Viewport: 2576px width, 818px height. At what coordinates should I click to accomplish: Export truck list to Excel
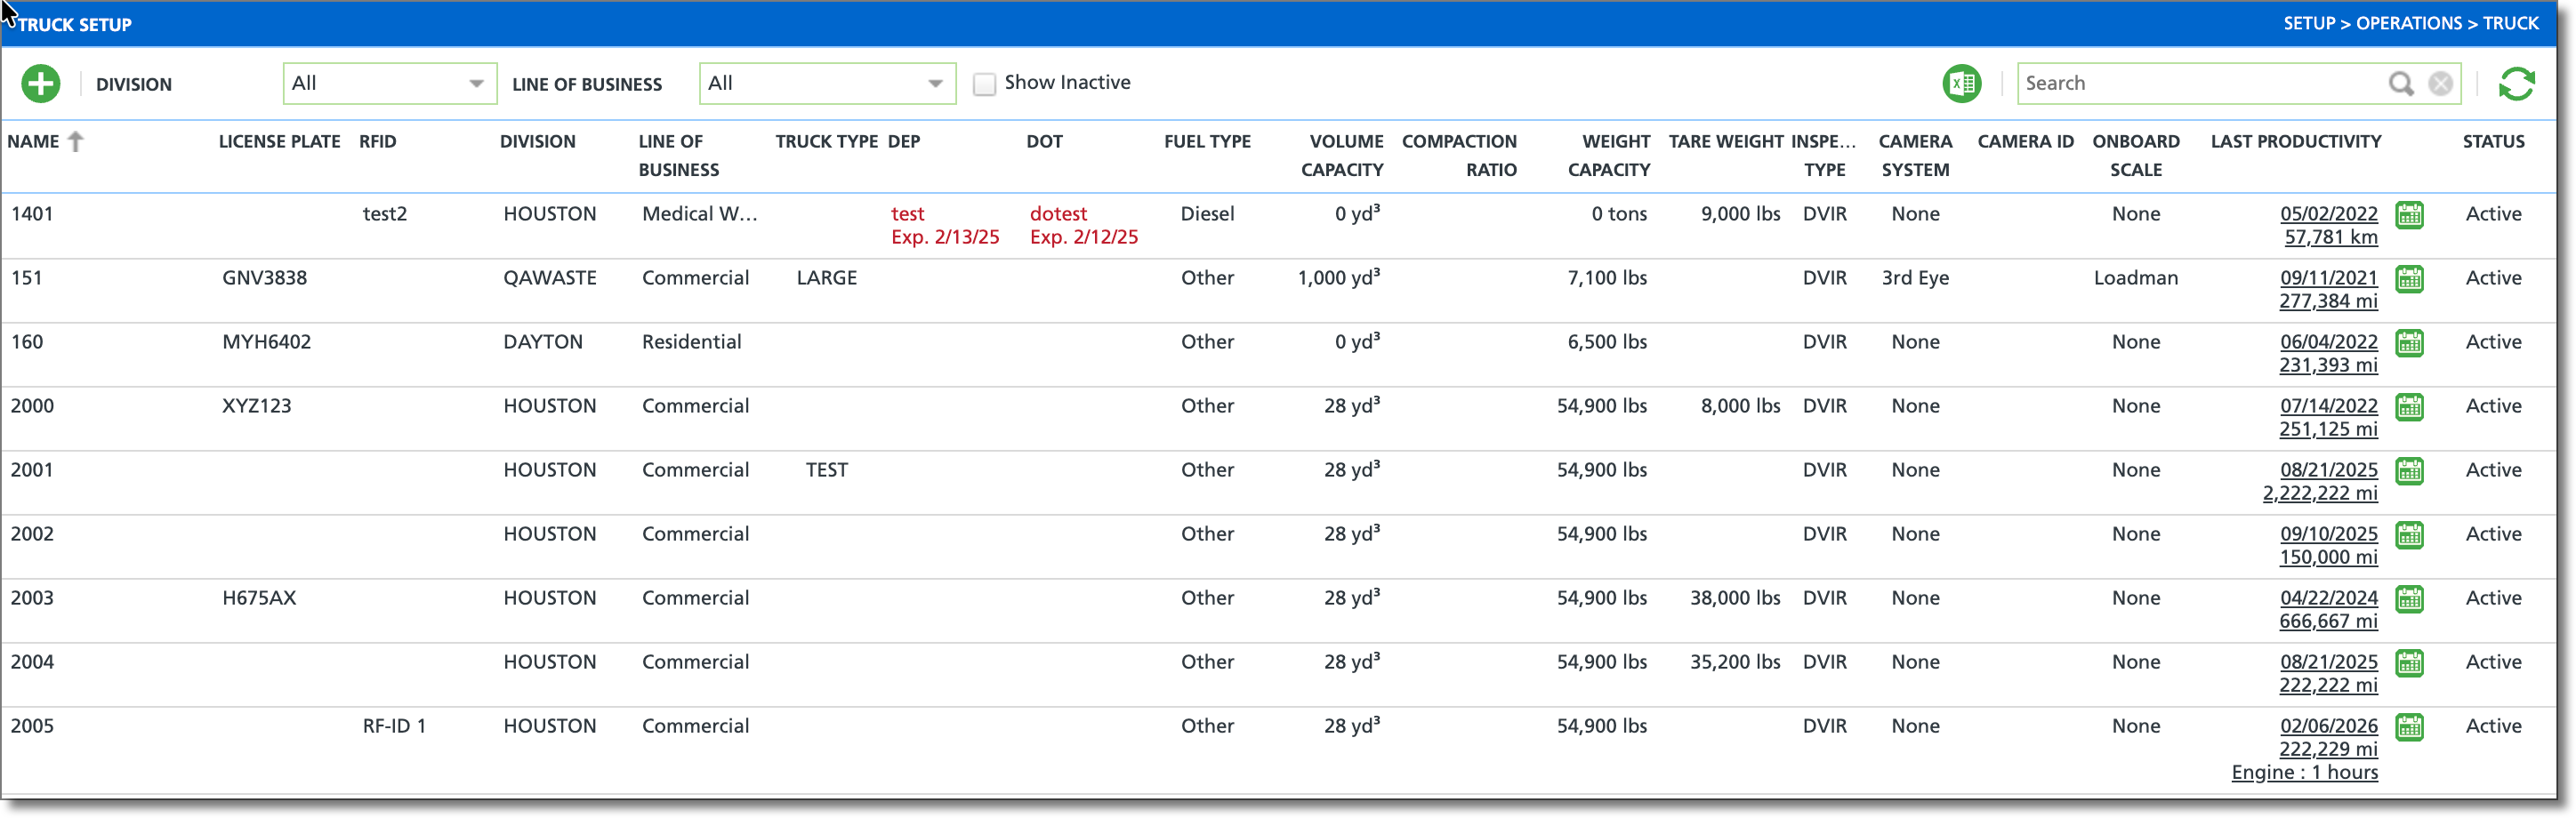coord(1961,84)
